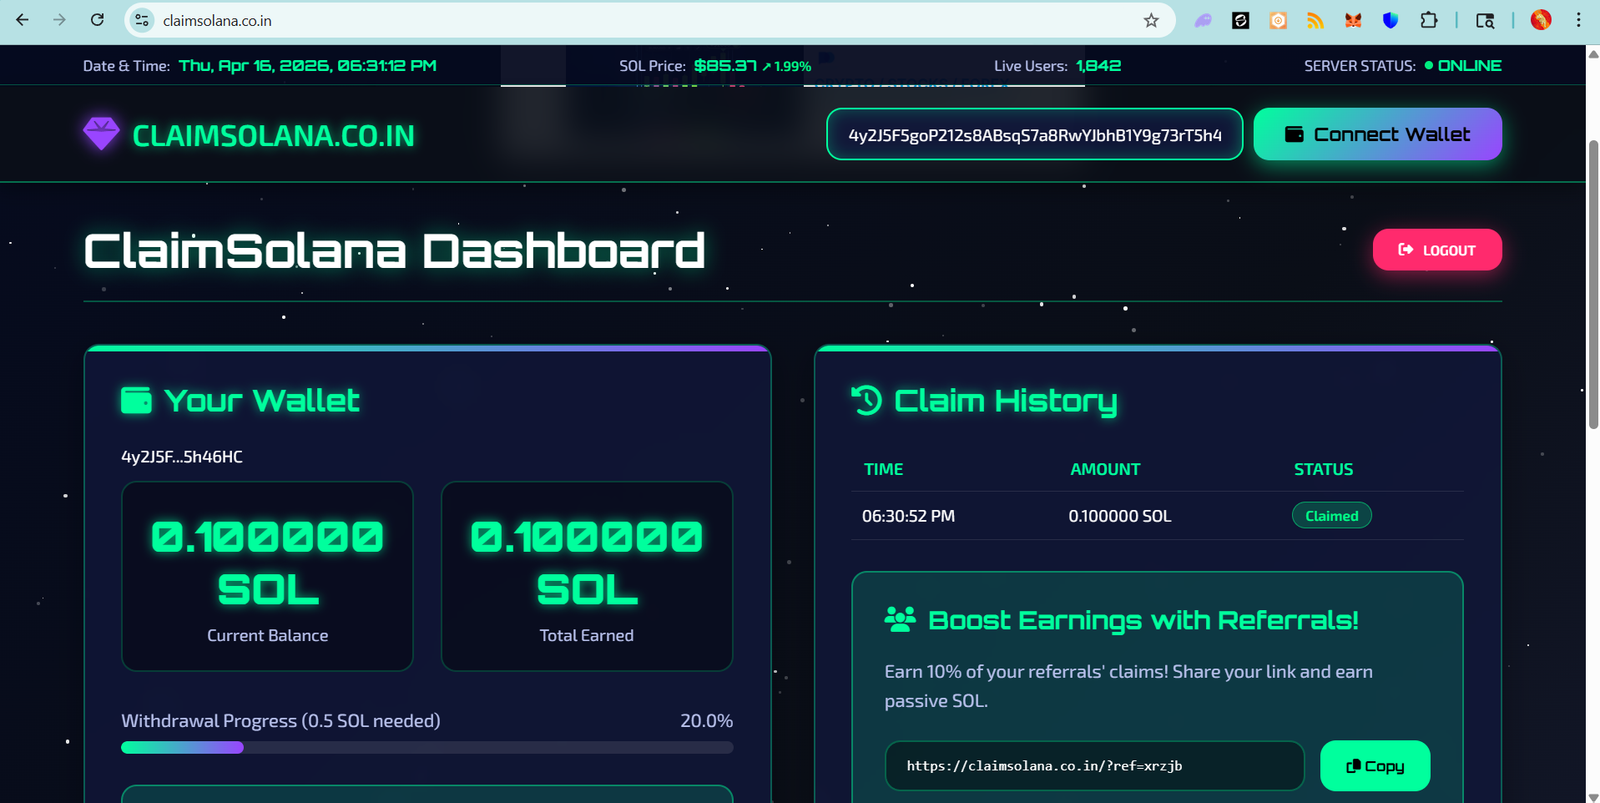View site information in the address bar
Image resolution: width=1600 pixels, height=803 pixels.
coord(142,20)
